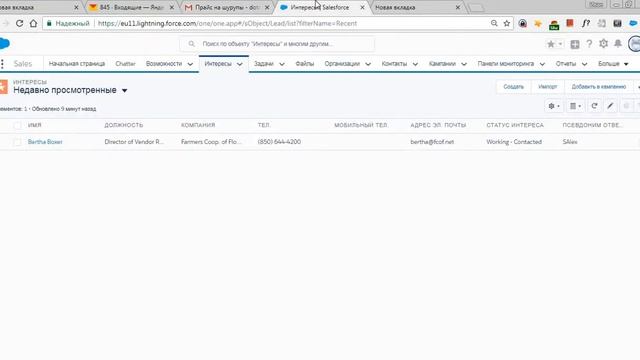Screen dimensions: 640x360
Task: Sort by Должность column header
Action: click(124, 125)
